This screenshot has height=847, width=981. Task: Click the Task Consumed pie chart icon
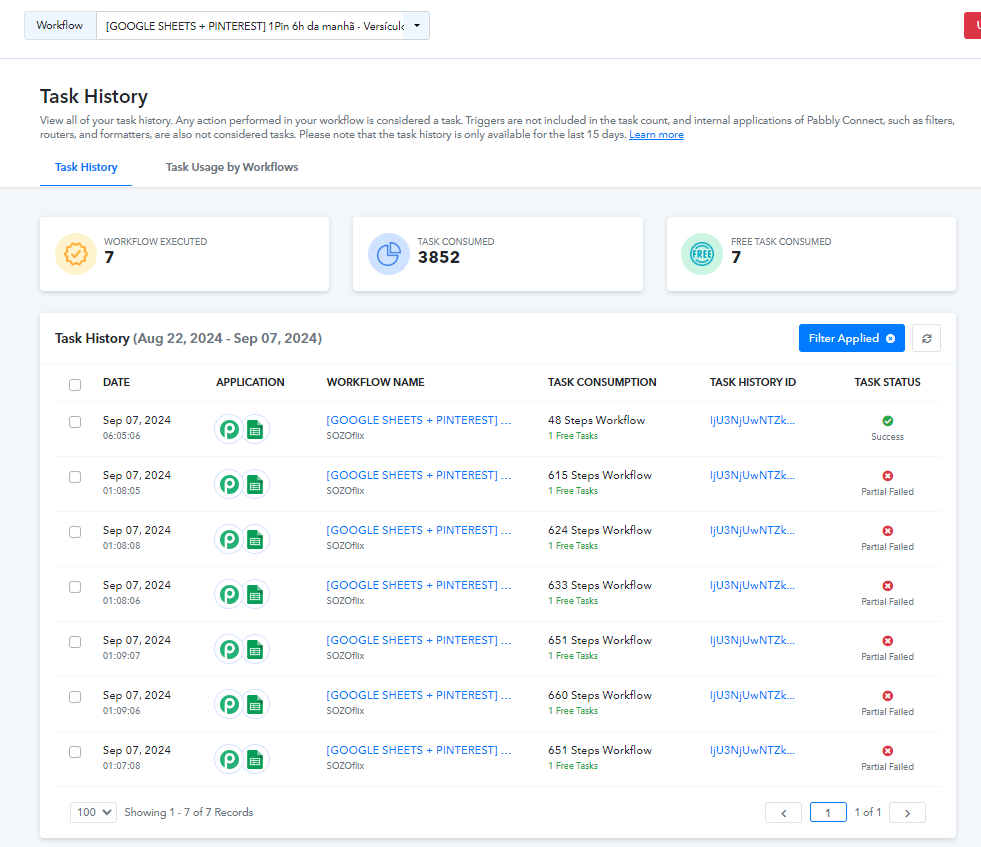pos(389,253)
